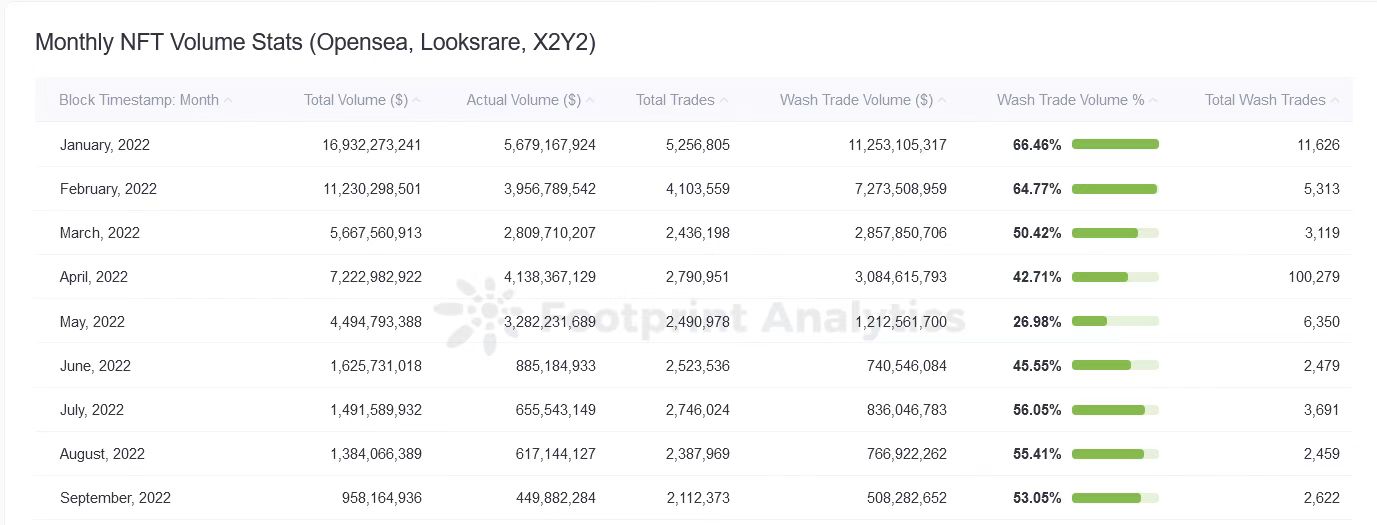The image size is (1377, 525).
Task: Click January total volume 16,932,273,241
Action: click(x=372, y=145)
